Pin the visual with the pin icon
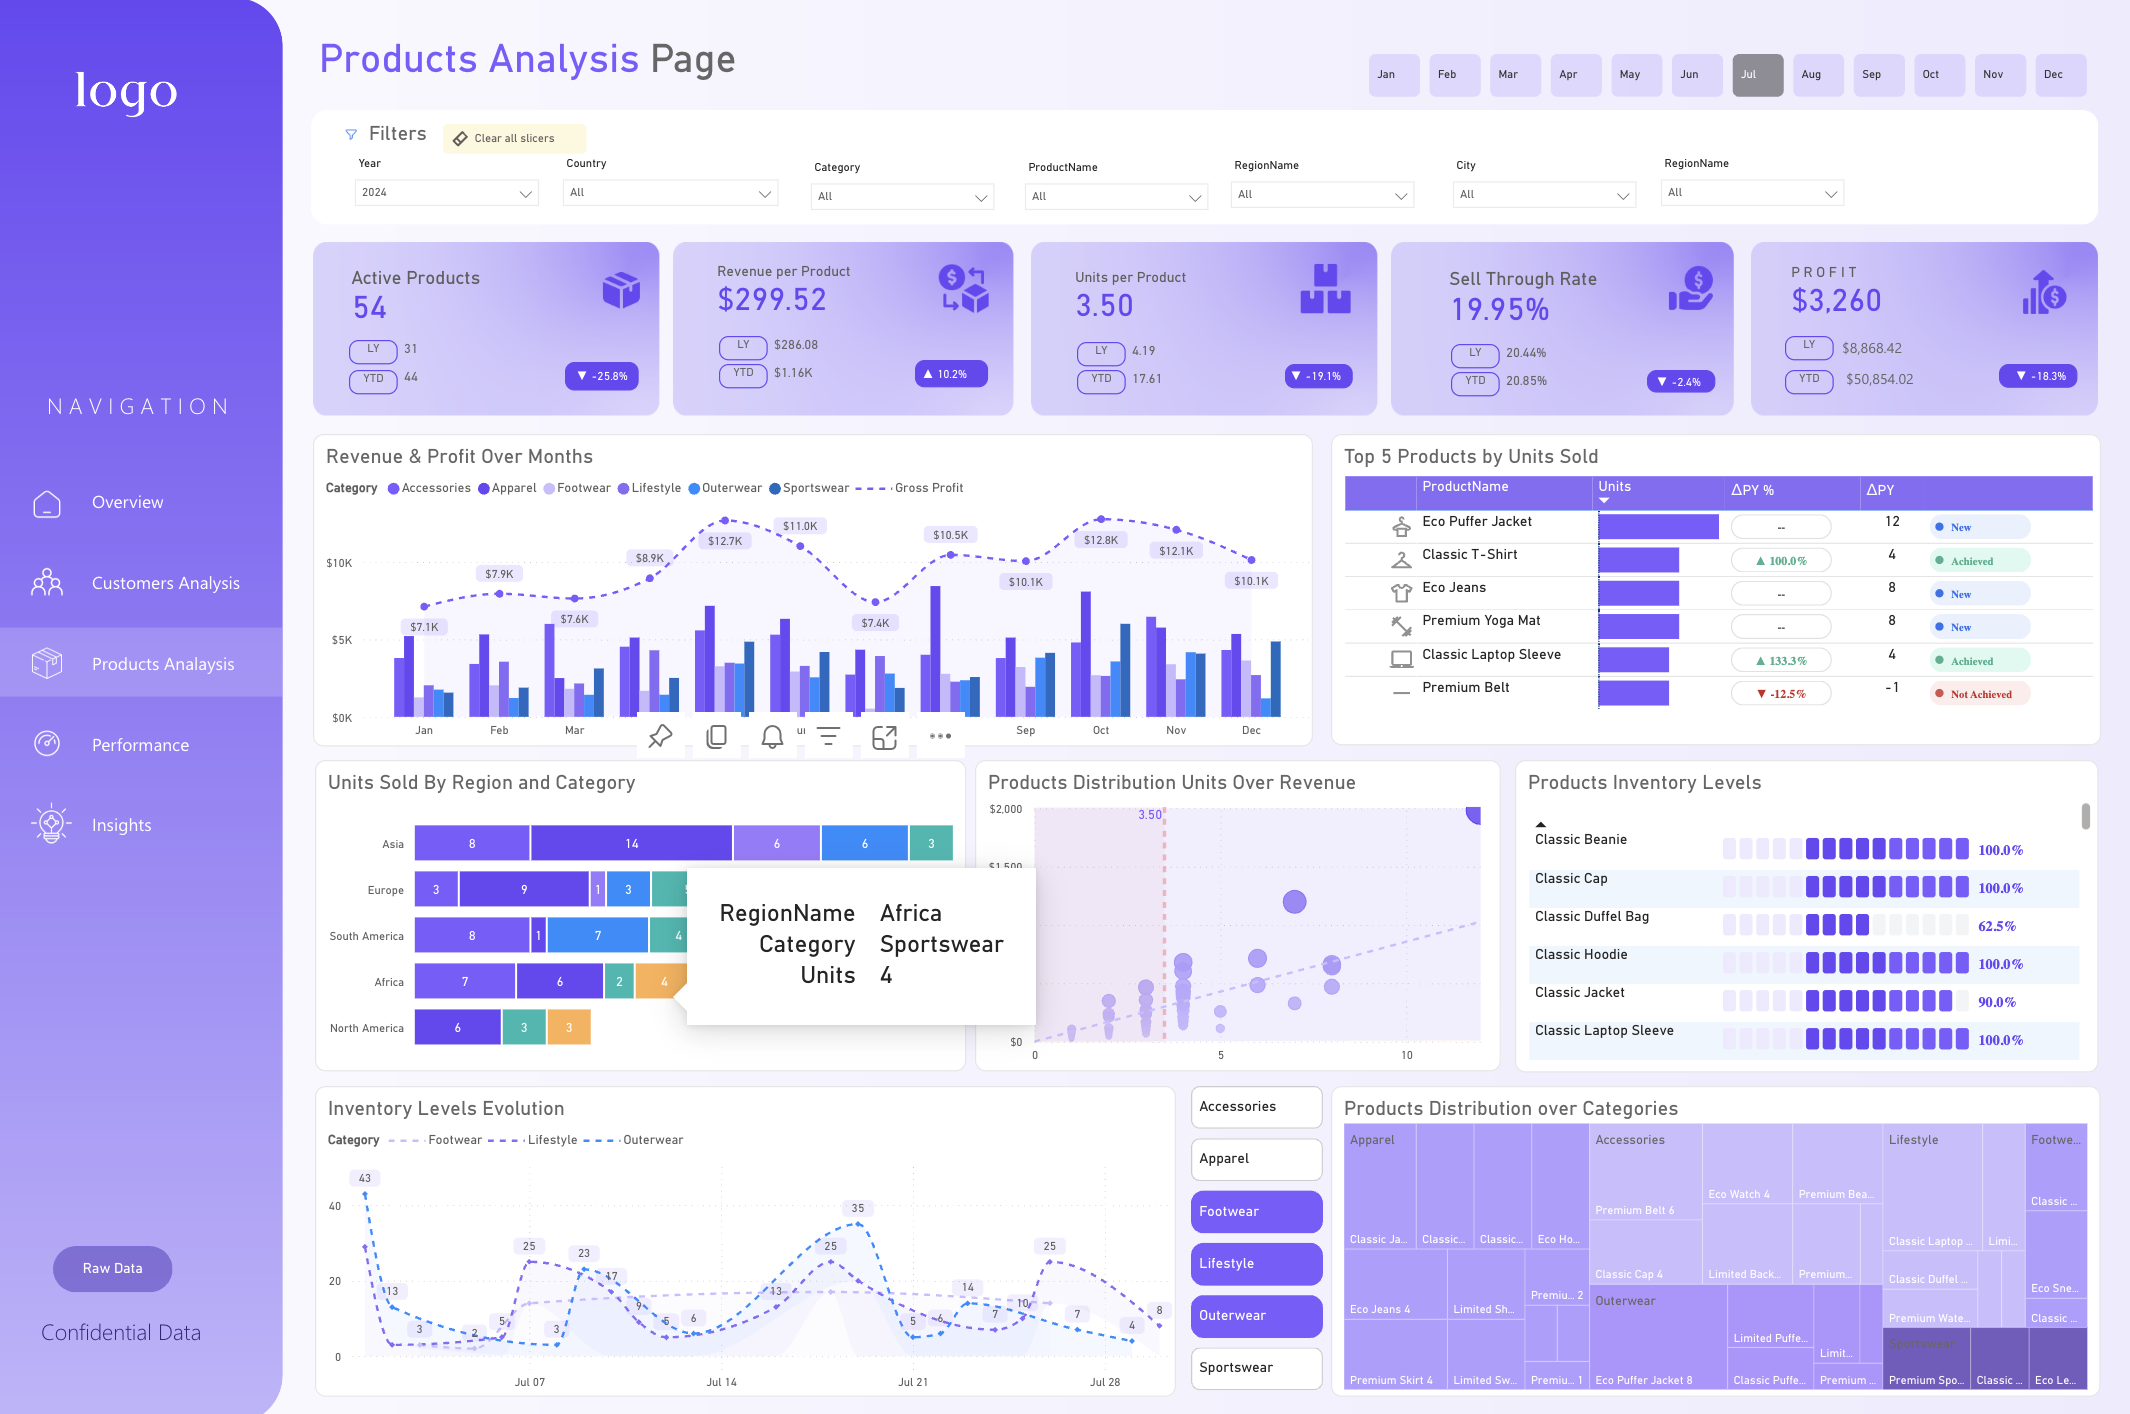Screen dimensions: 2130x1414 pyautogui.click(x=660, y=737)
